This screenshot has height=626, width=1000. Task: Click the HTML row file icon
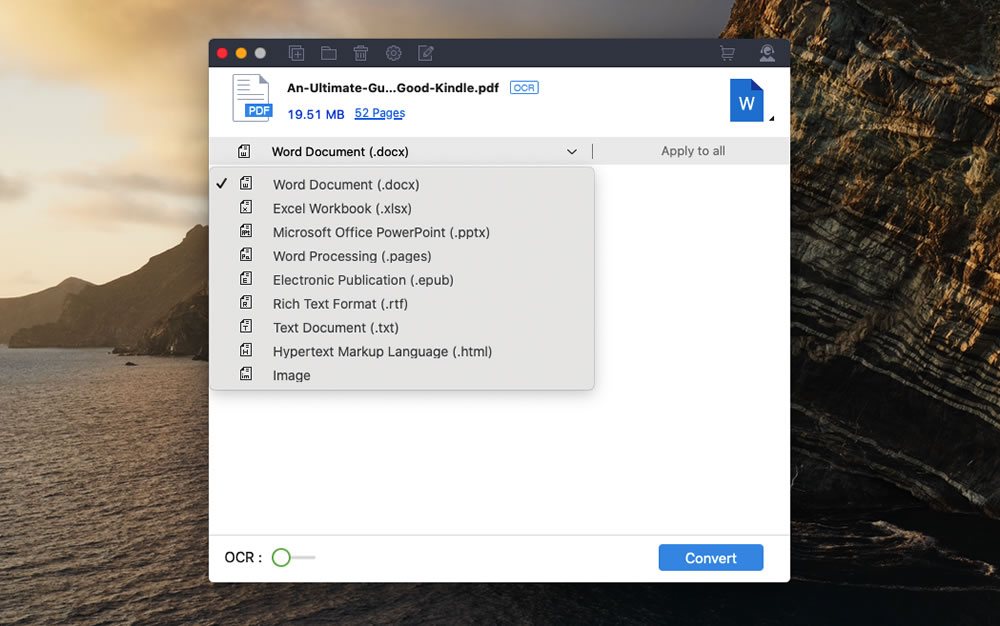click(246, 350)
